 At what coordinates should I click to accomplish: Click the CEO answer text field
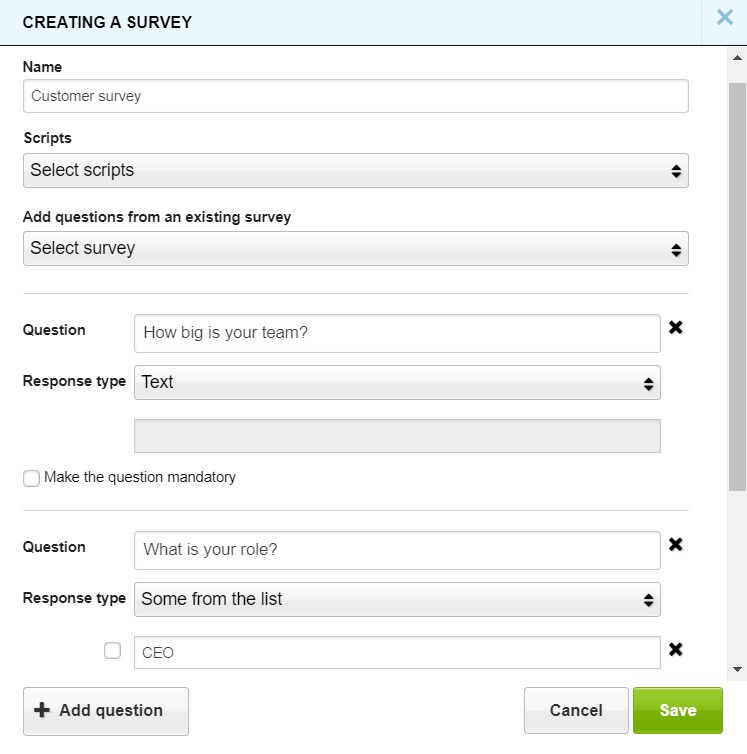(396, 653)
